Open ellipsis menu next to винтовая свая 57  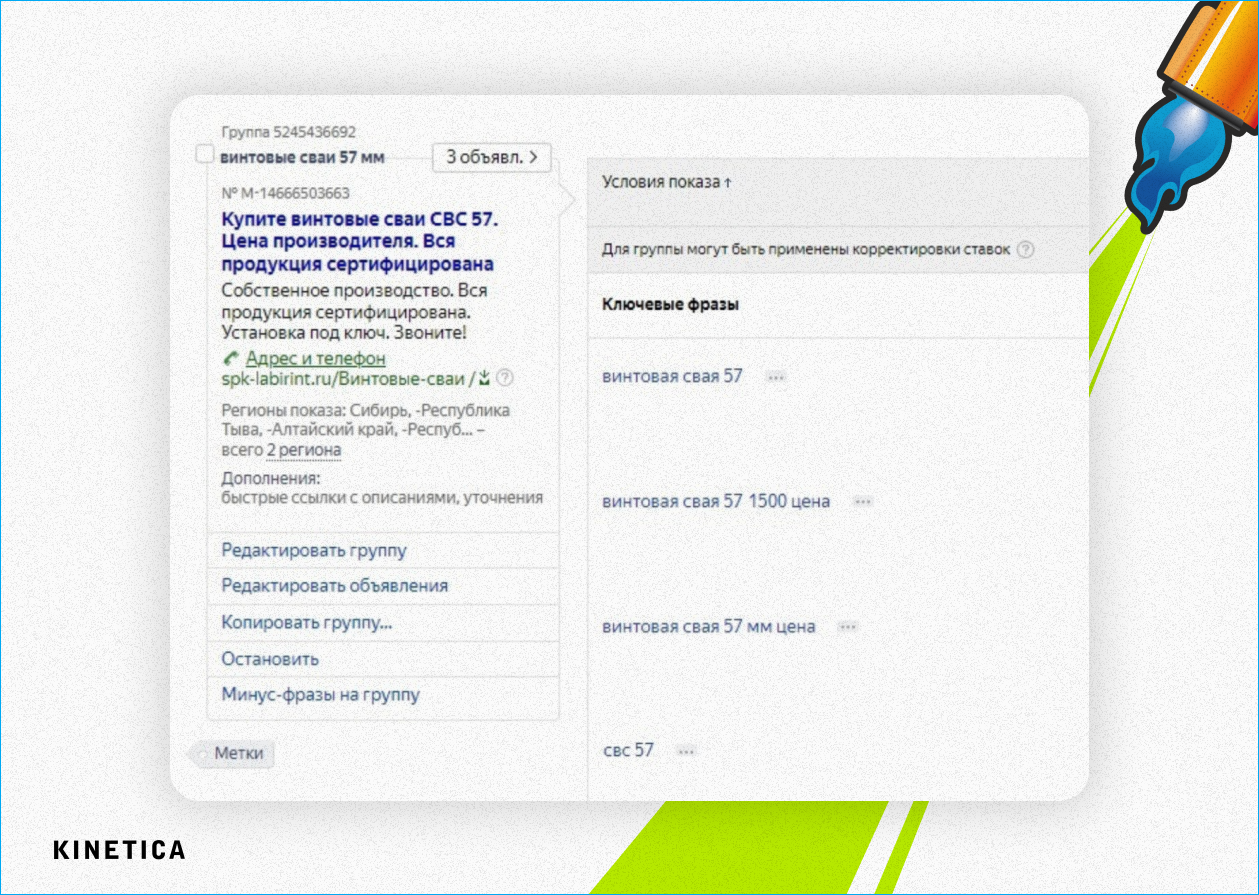click(x=776, y=377)
